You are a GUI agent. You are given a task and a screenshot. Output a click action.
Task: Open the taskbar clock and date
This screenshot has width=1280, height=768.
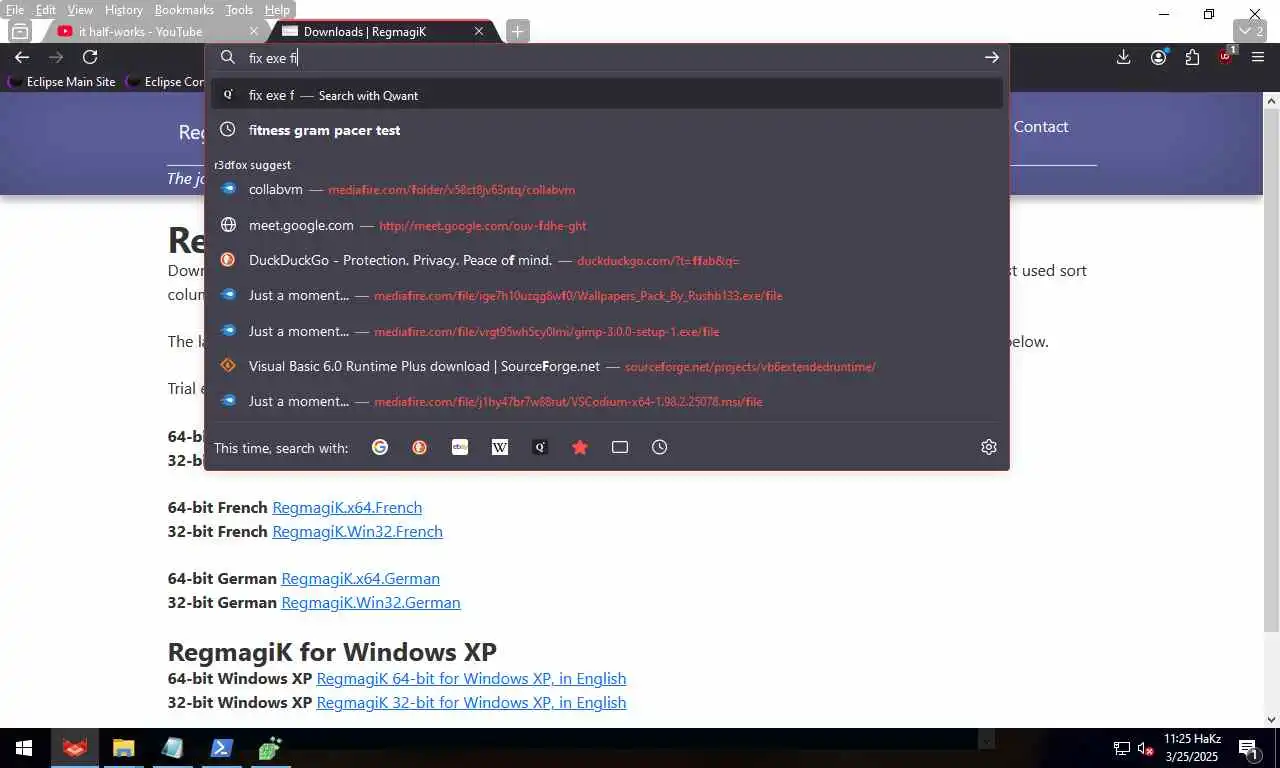click(x=1192, y=748)
